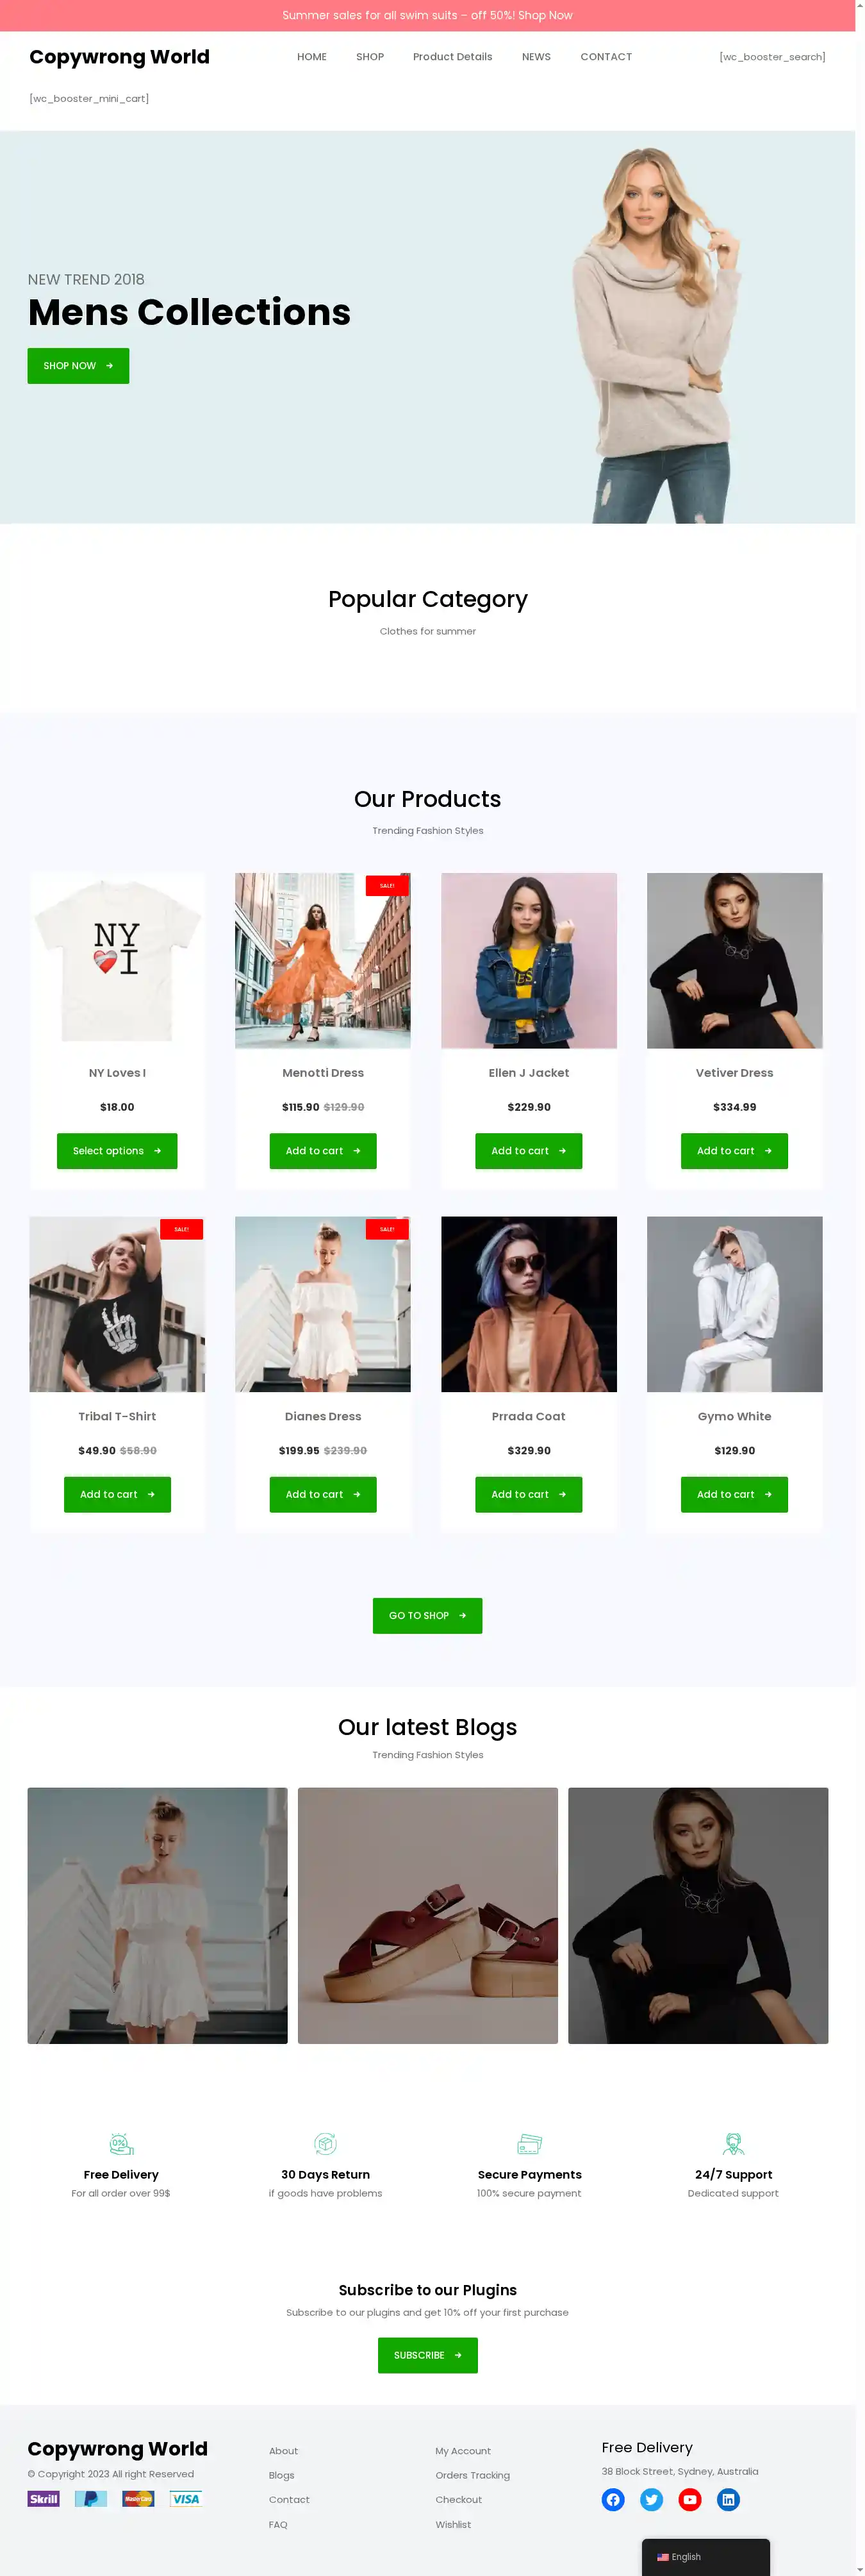
Task: Open the sandals blog post thumbnail
Action: (428, 1916)
